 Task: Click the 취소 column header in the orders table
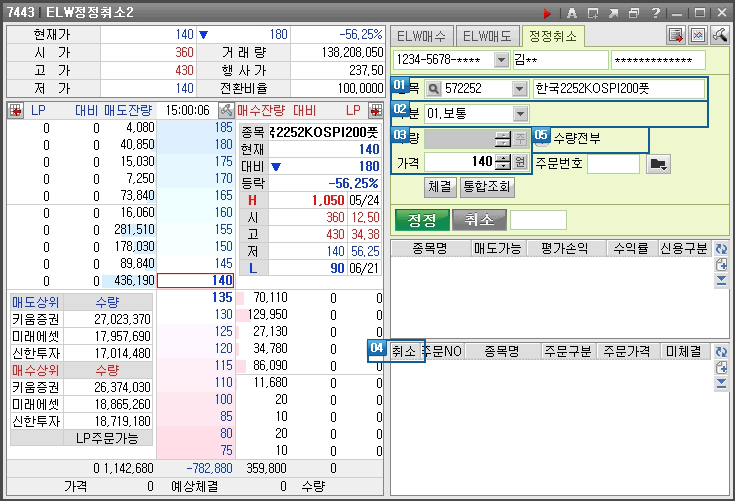(404, 351)
